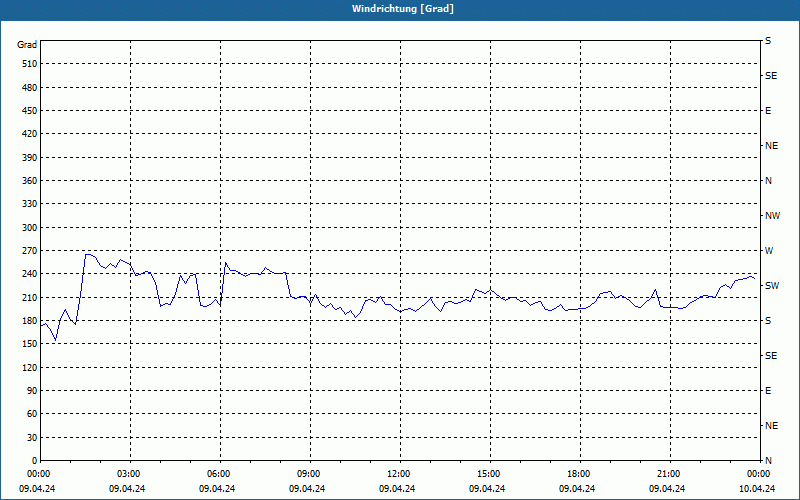Click the "Windrichtung [Grad]" chart title

pos(403,9)
